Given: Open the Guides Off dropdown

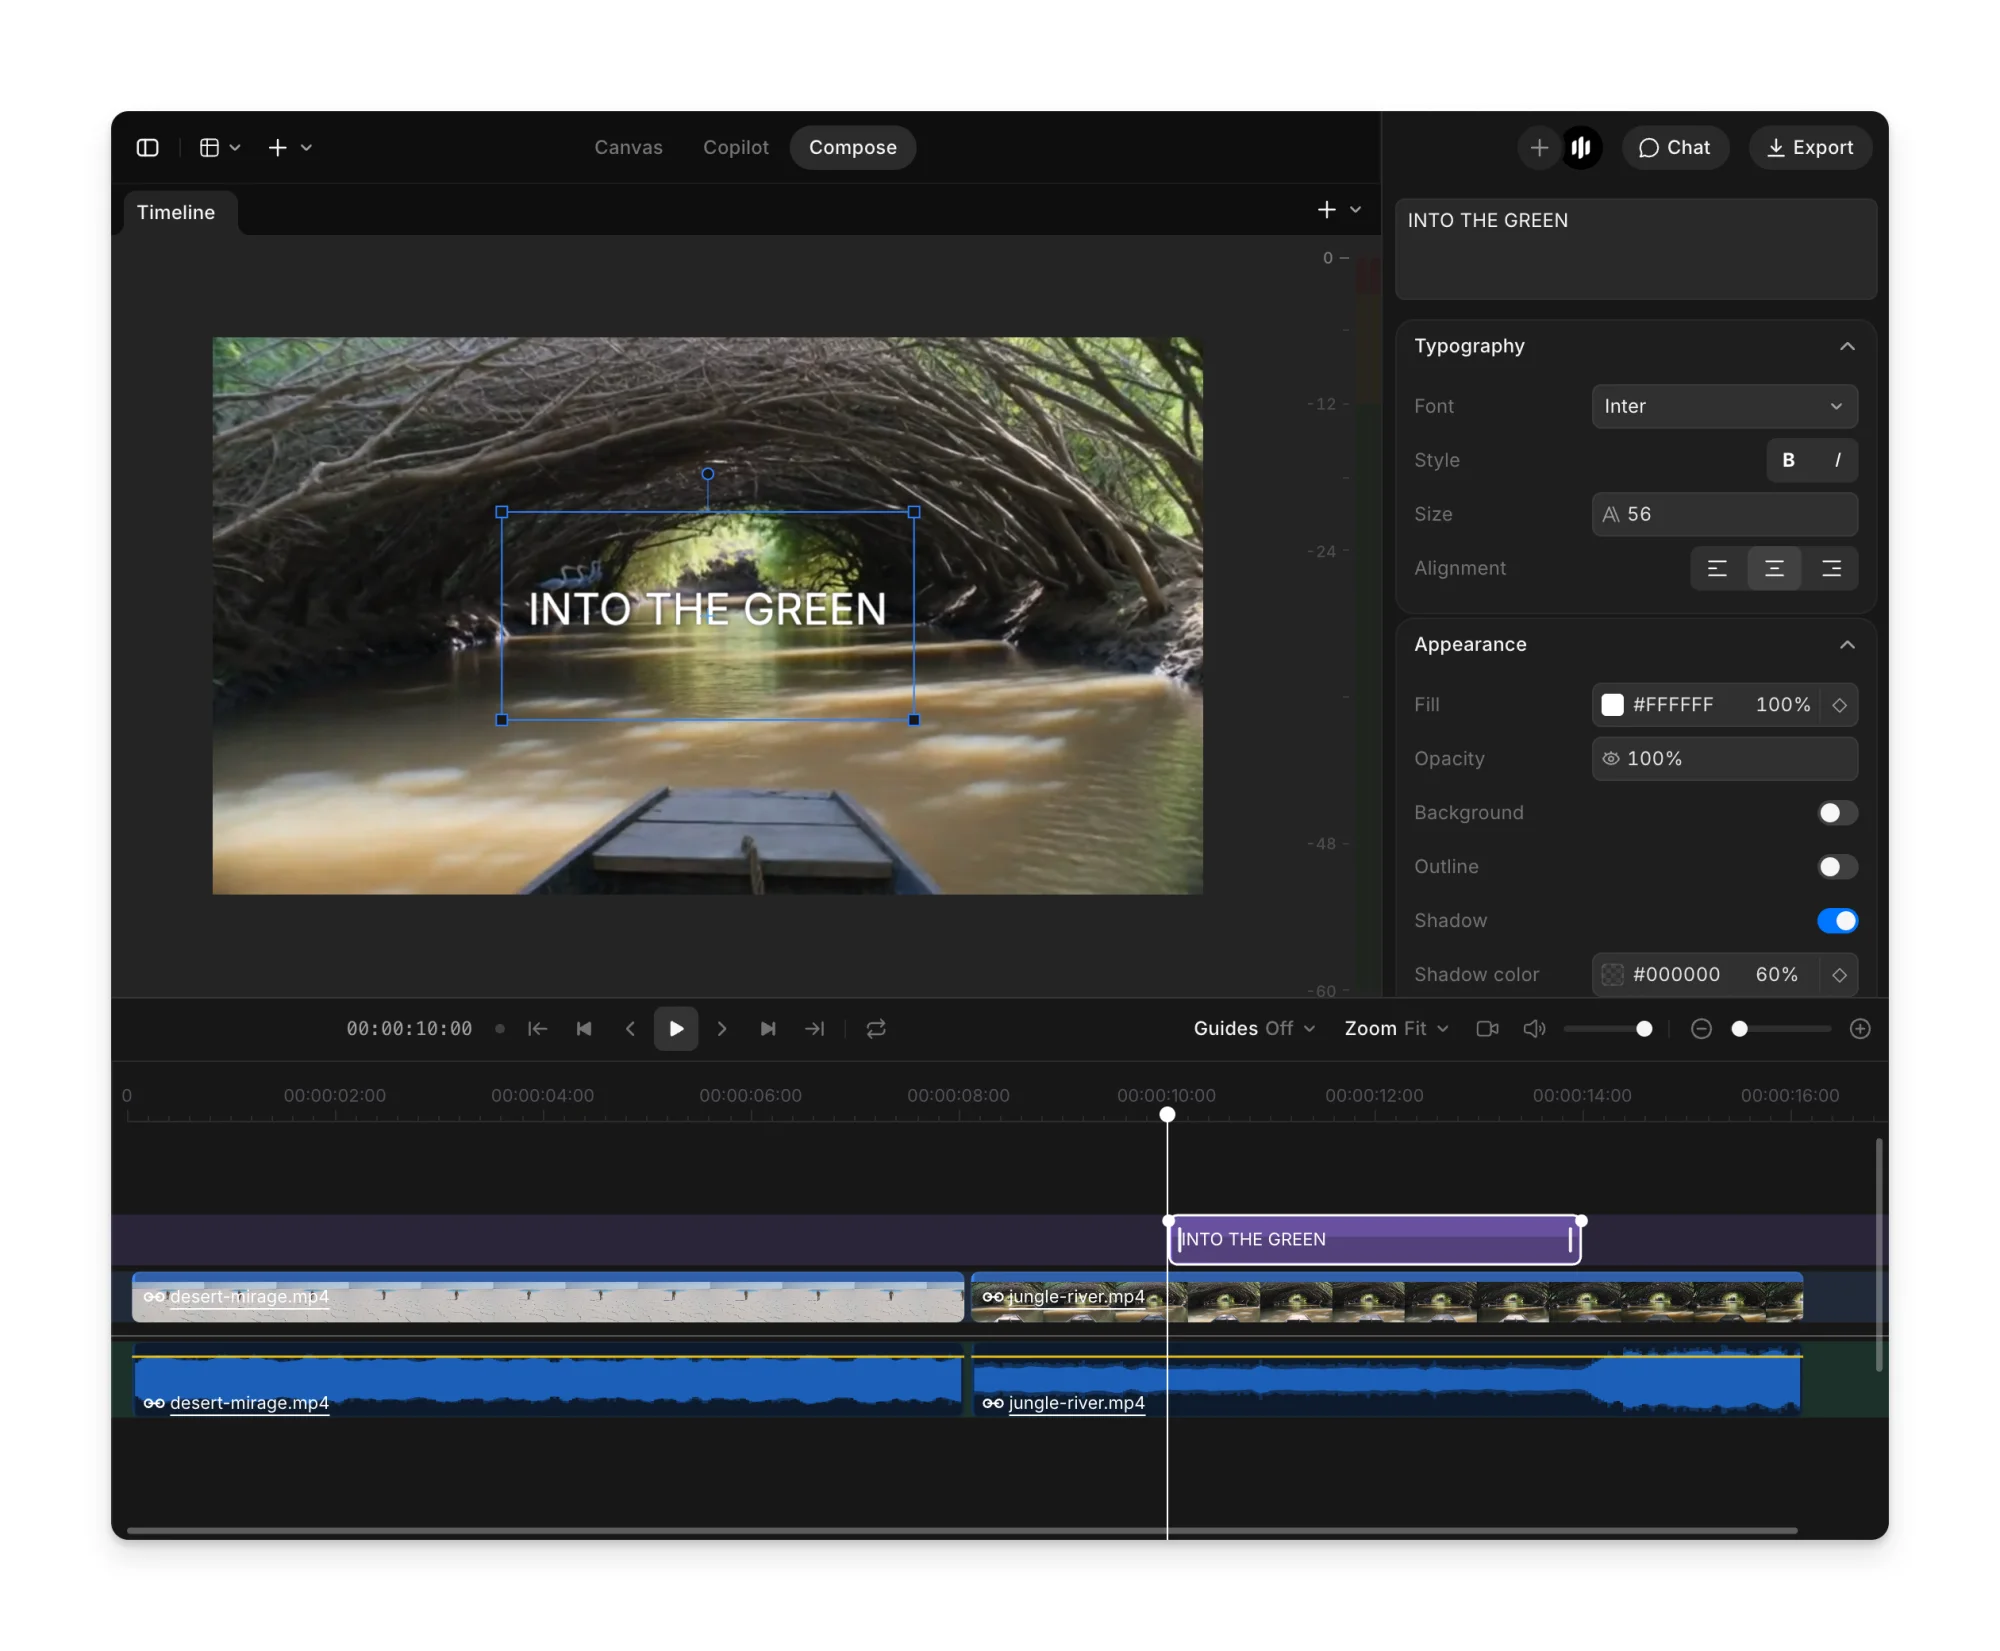Looking at the screenshot, I should click(1254, 1029).
